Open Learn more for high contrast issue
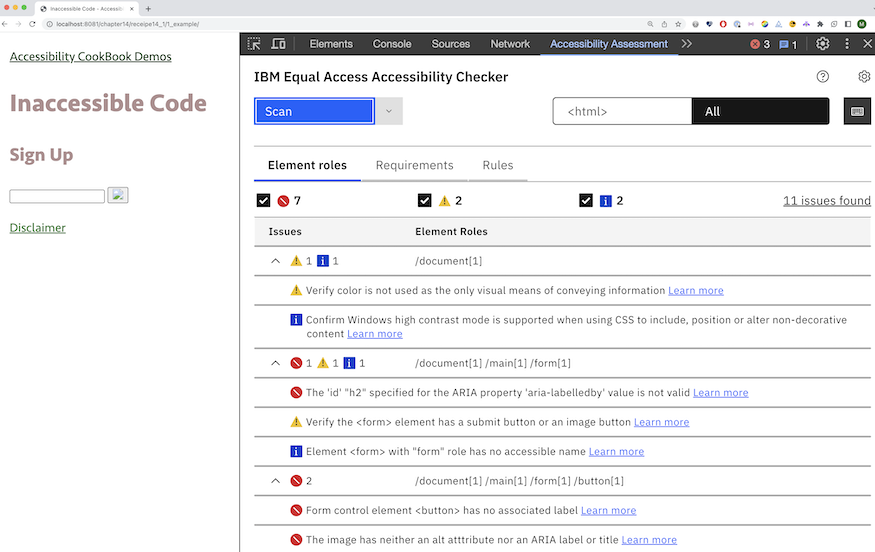 click(x=374, y=334)
